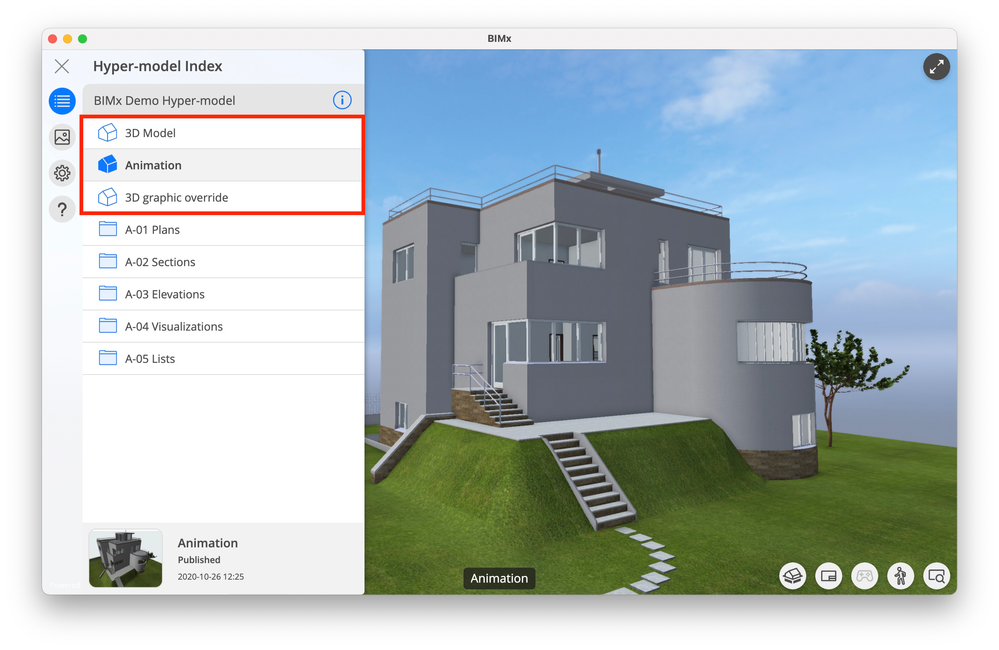This screenshot has height=650, width=999.
Task: Open help question mark icon
Action: point(62,209)
